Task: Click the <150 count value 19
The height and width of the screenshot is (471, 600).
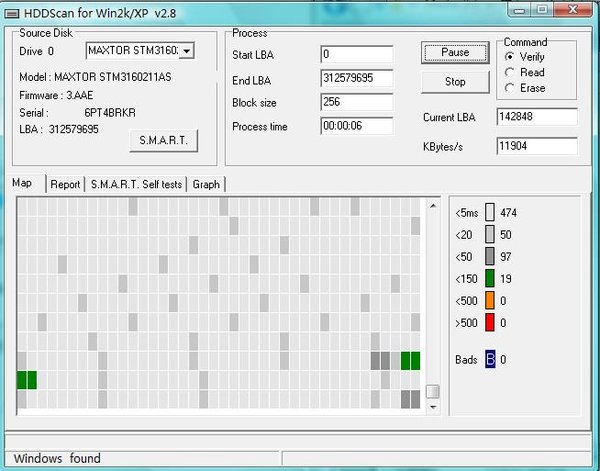Action: pos(506,279)
